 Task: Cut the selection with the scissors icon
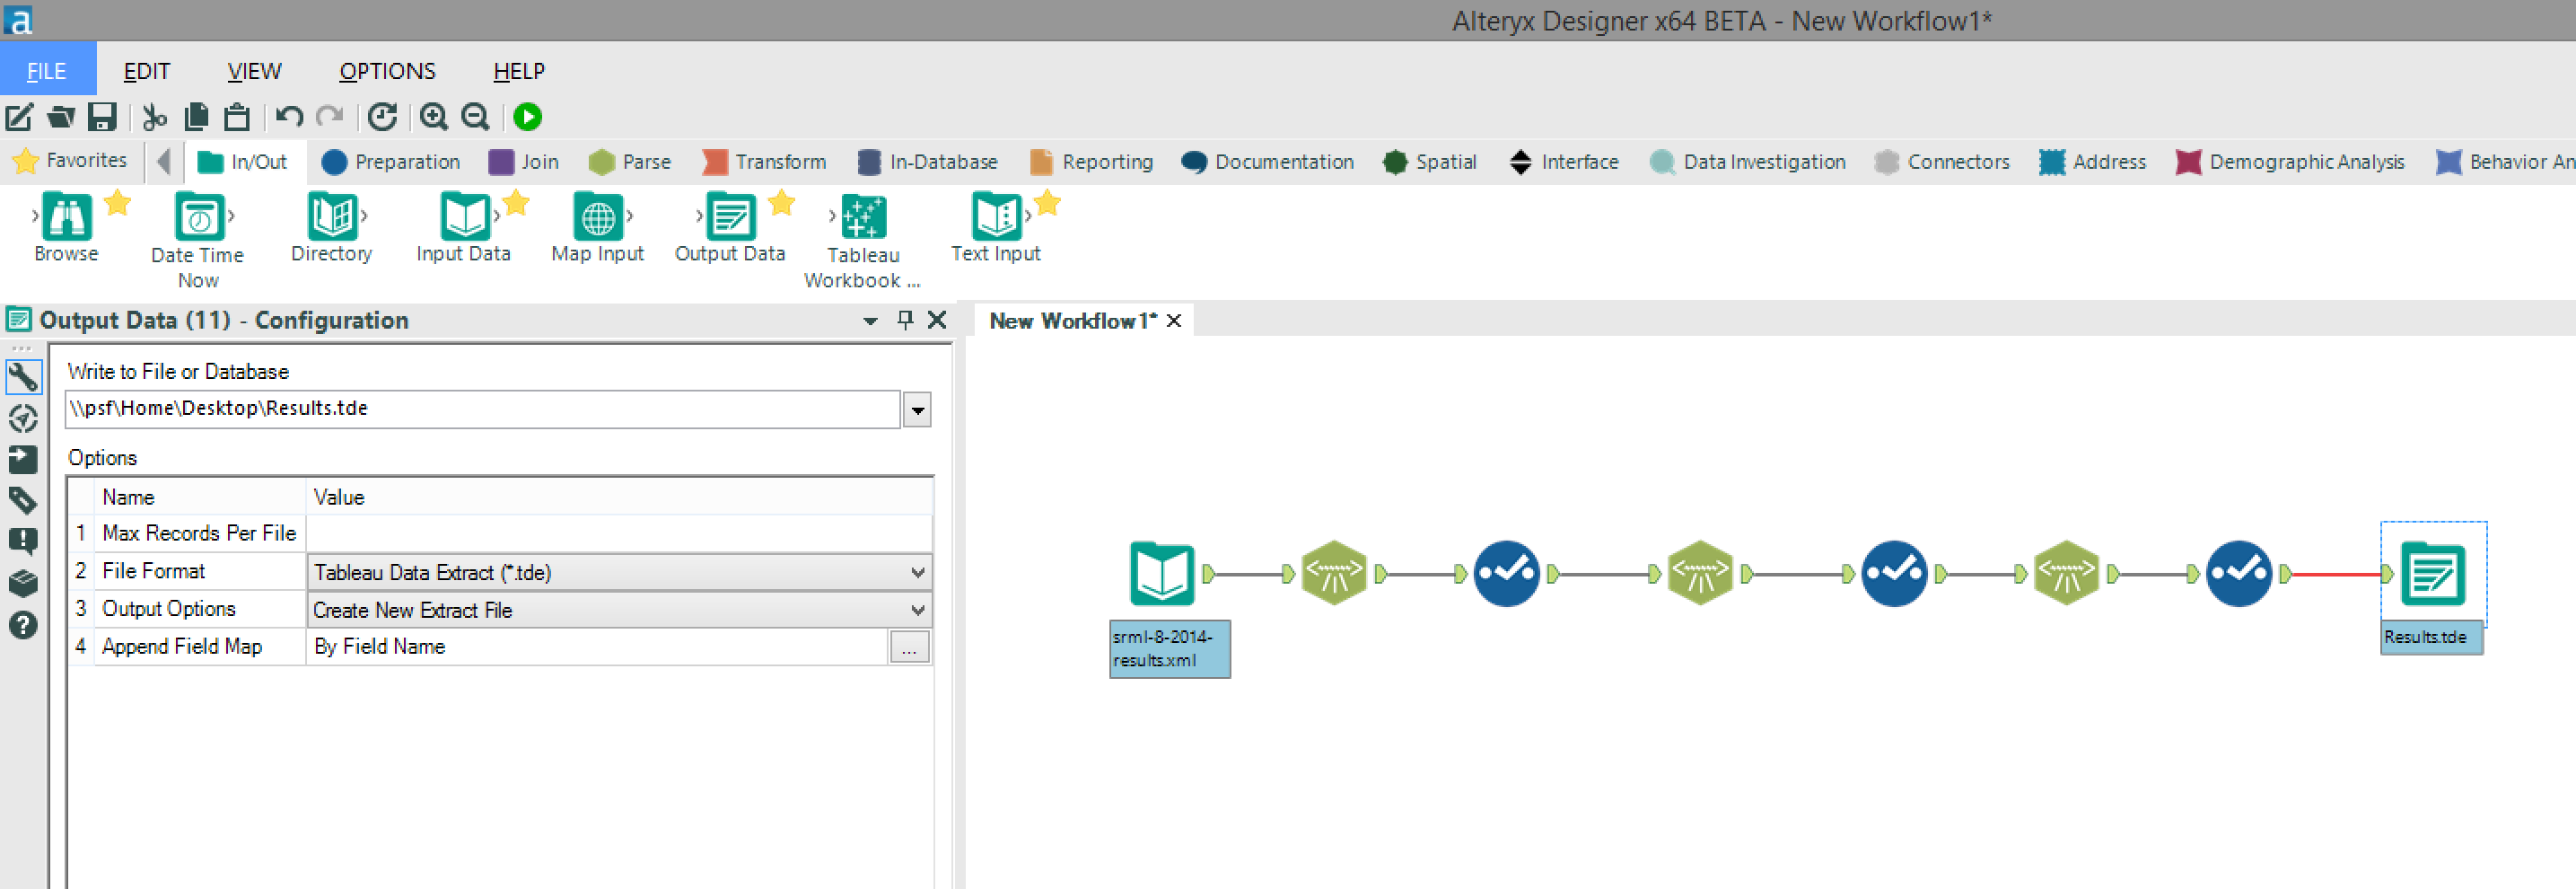154,117
